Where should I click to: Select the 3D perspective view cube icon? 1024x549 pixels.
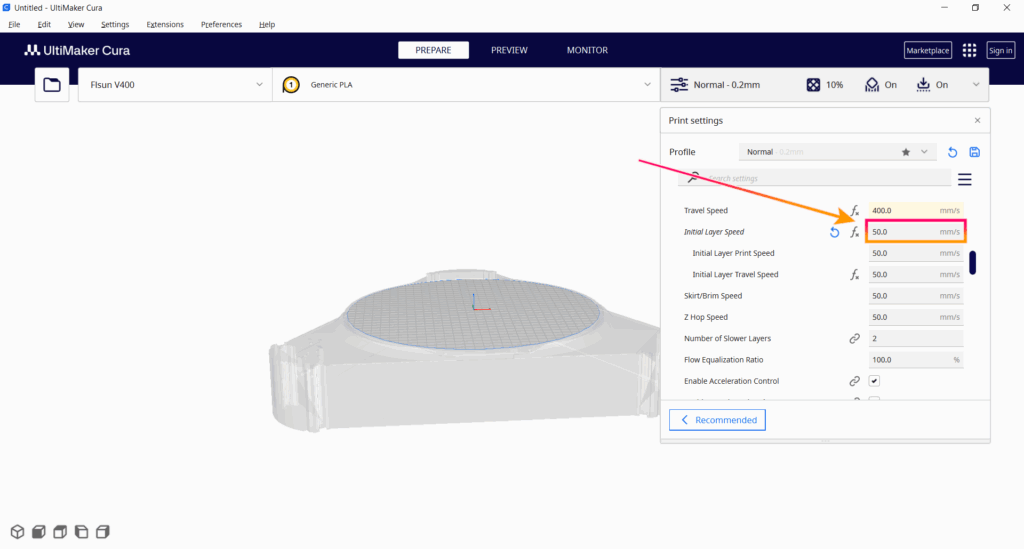(x=18, y=532)
